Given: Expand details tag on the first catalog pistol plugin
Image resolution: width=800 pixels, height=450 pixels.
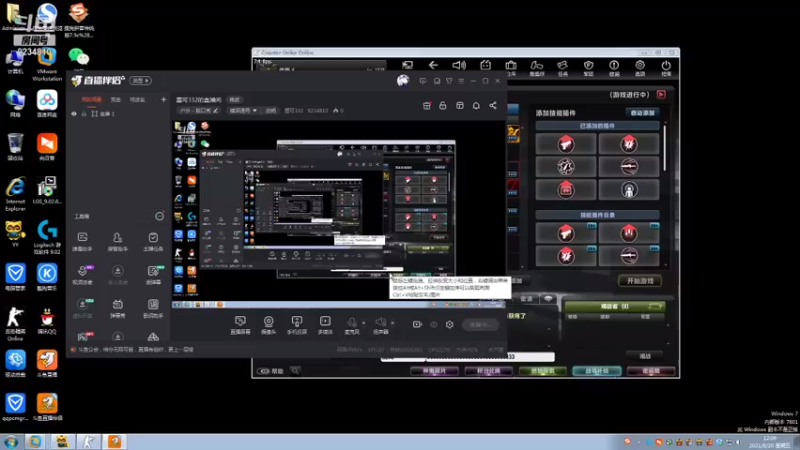Looking at the screenshot, I should (x=591, y=226).
